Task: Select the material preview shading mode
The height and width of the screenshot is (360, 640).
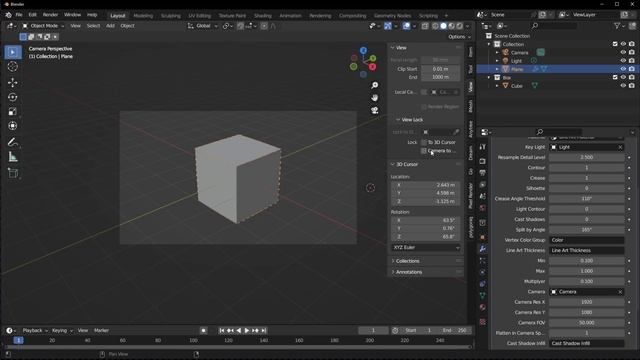Action: (451, 26)
